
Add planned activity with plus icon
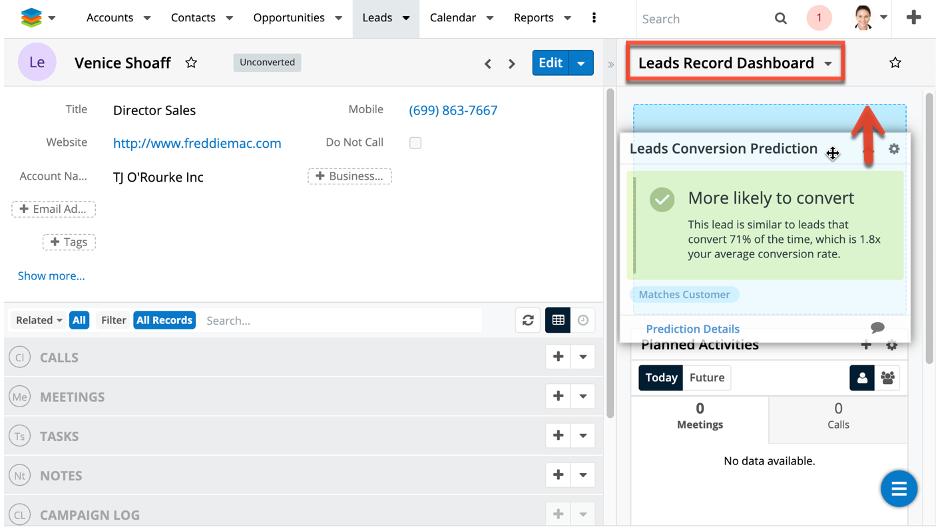[866, 345]
